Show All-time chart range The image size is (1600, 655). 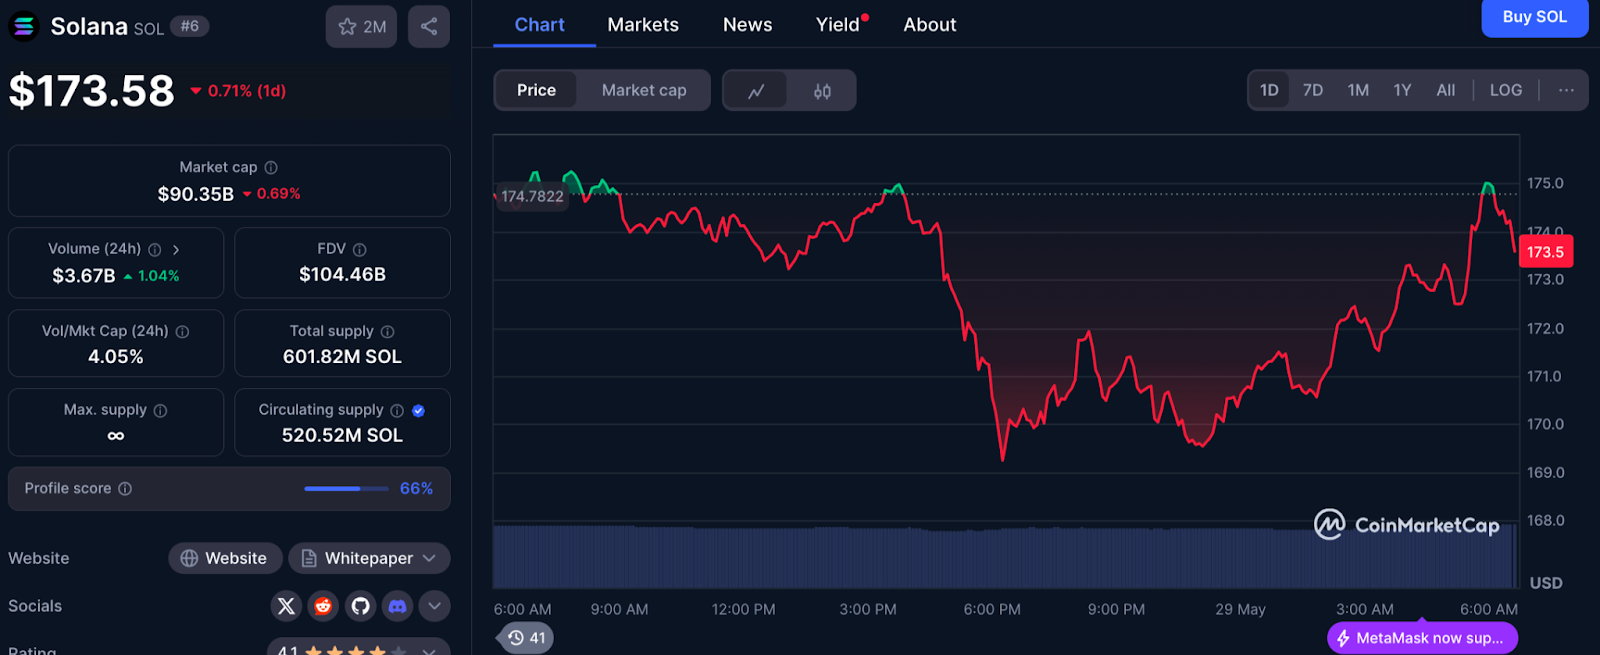tap(1446, 90)
